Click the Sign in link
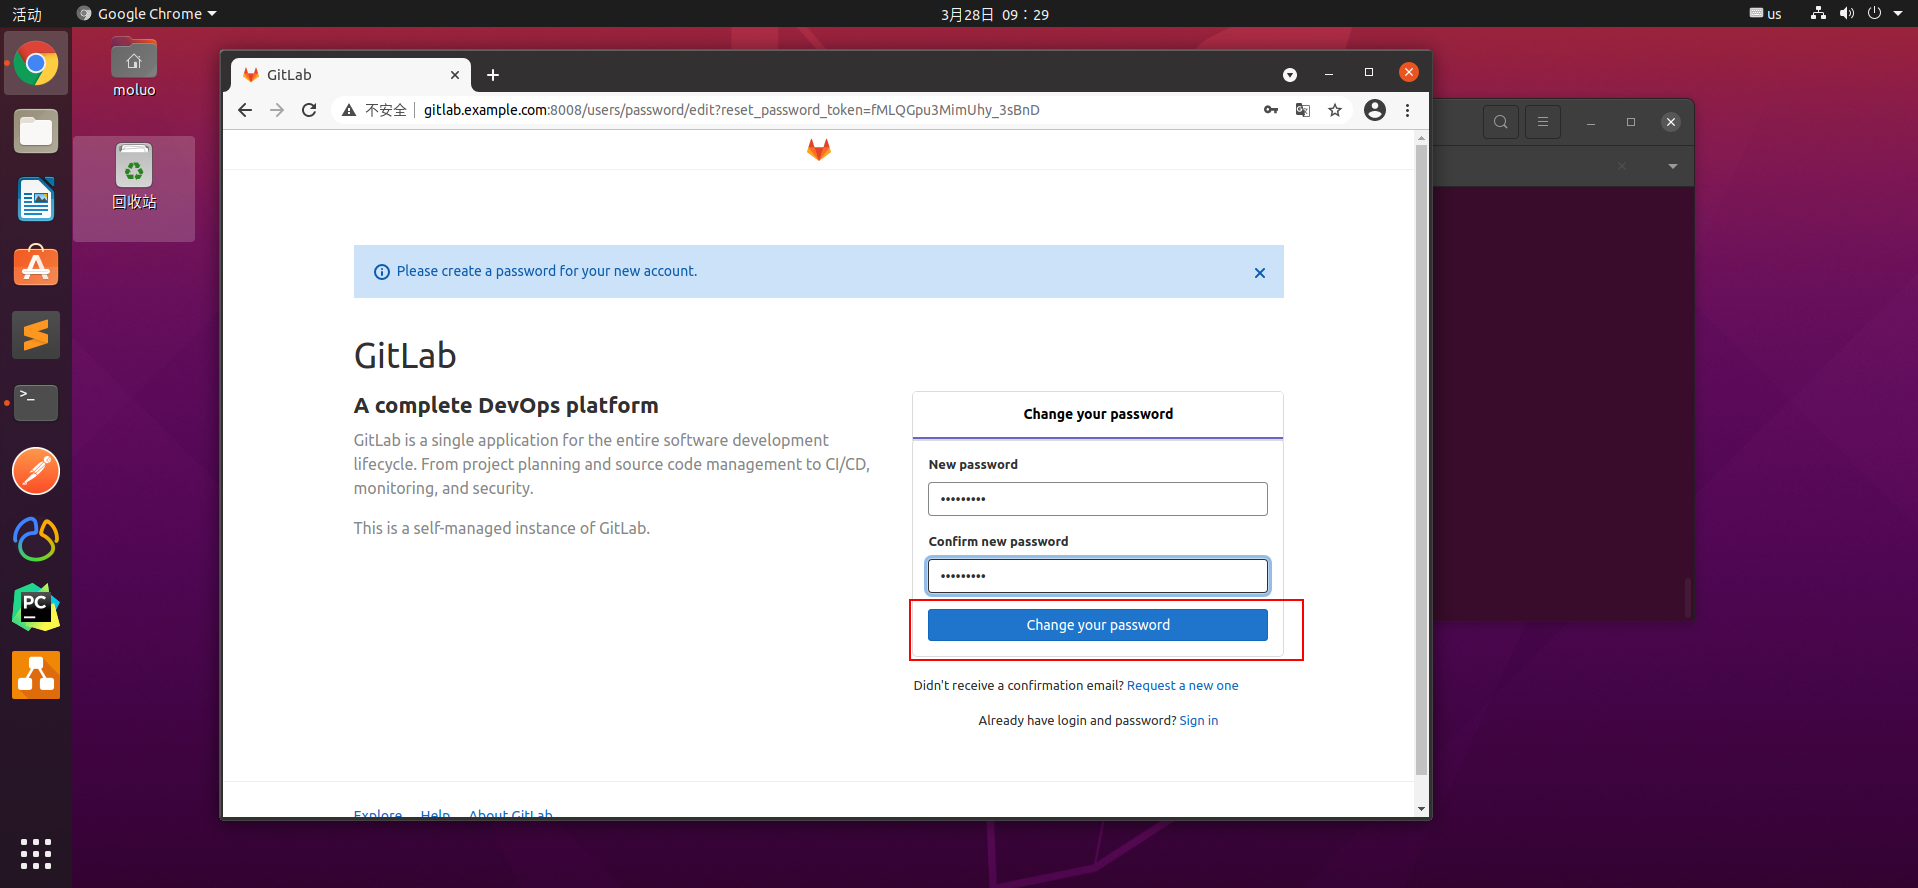Screen dimensions: 1918x888 tap(1199, 721)
